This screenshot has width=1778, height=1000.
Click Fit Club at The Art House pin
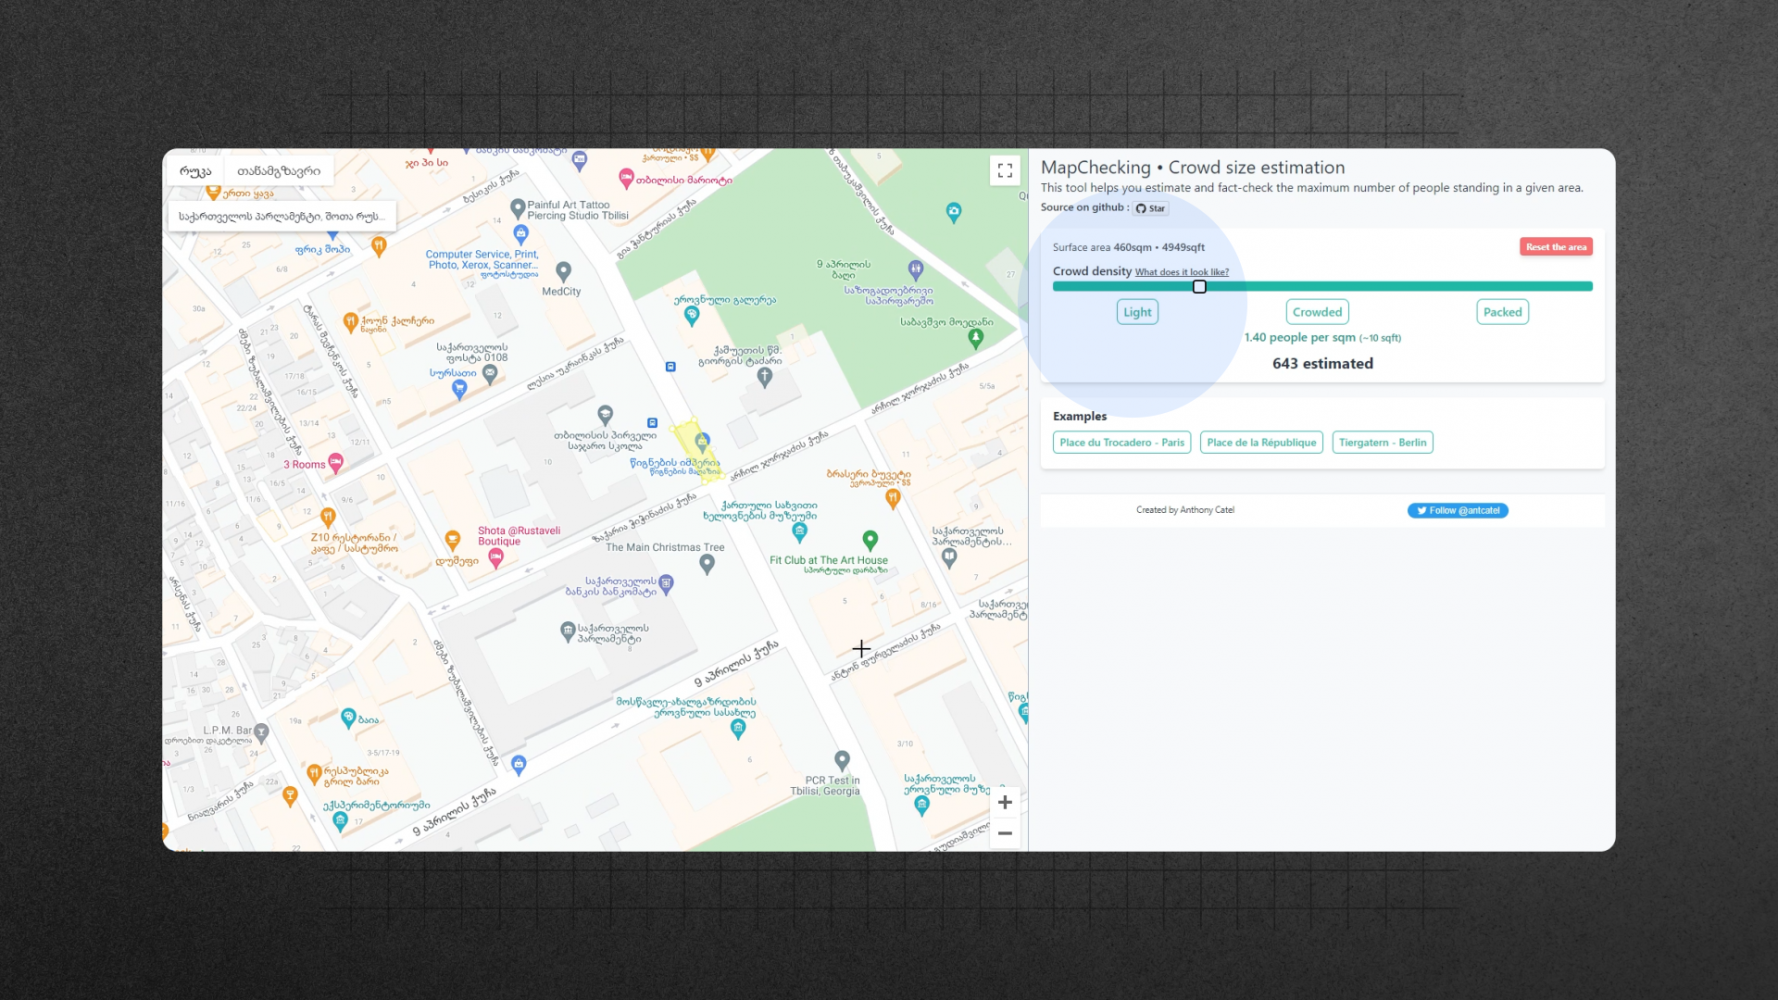point(870,540)
